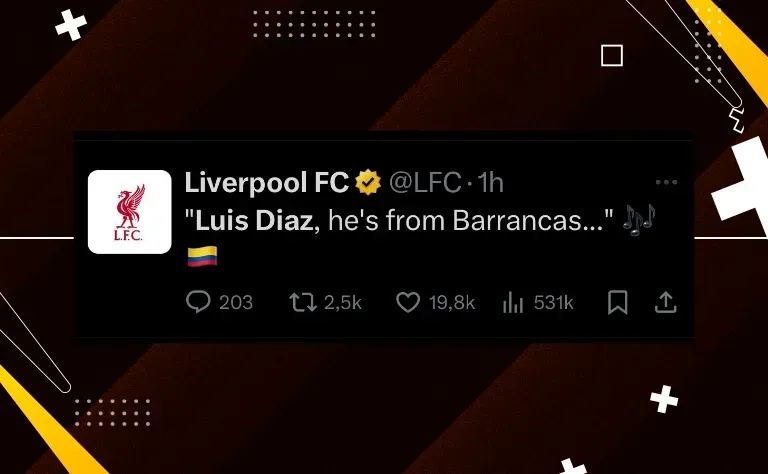
Task: Click the 2,5k retweet count
Action: [x=342, y=303]
